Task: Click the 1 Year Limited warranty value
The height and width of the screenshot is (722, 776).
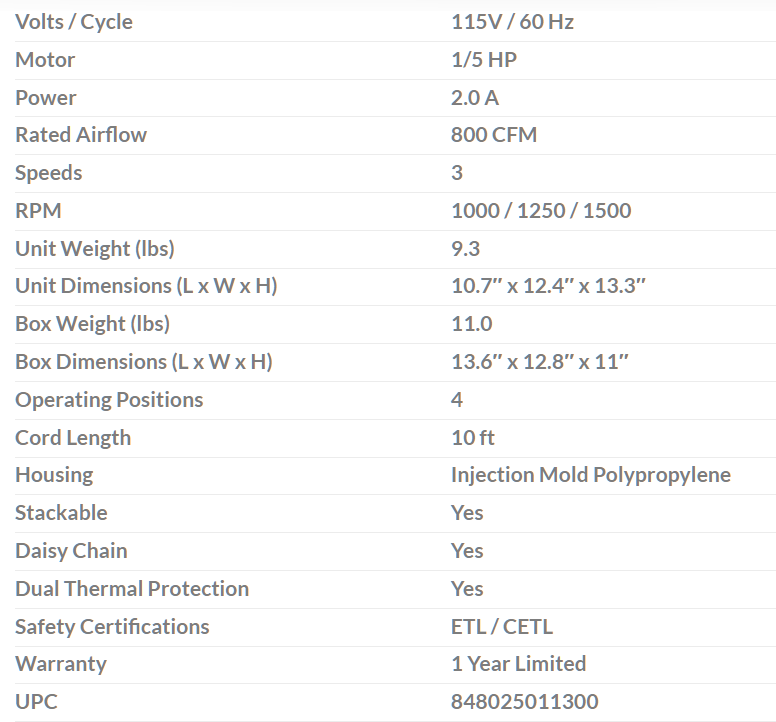Action: click(518, 664)
